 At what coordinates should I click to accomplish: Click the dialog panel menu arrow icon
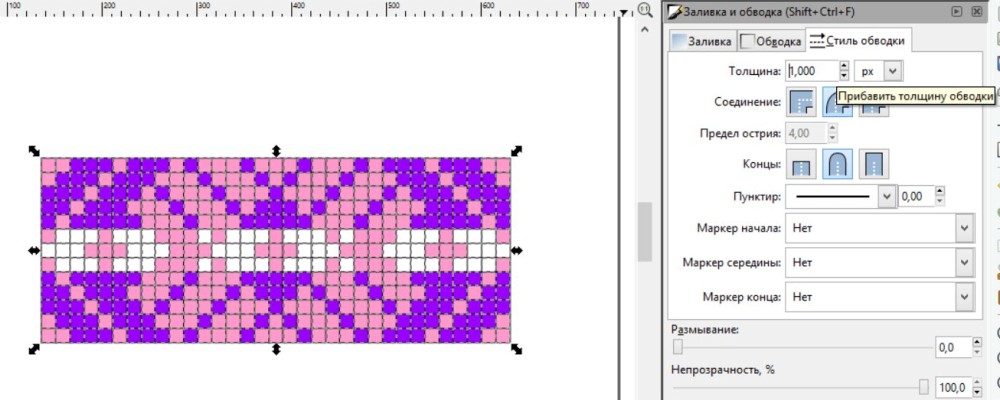tap(957, 11)
